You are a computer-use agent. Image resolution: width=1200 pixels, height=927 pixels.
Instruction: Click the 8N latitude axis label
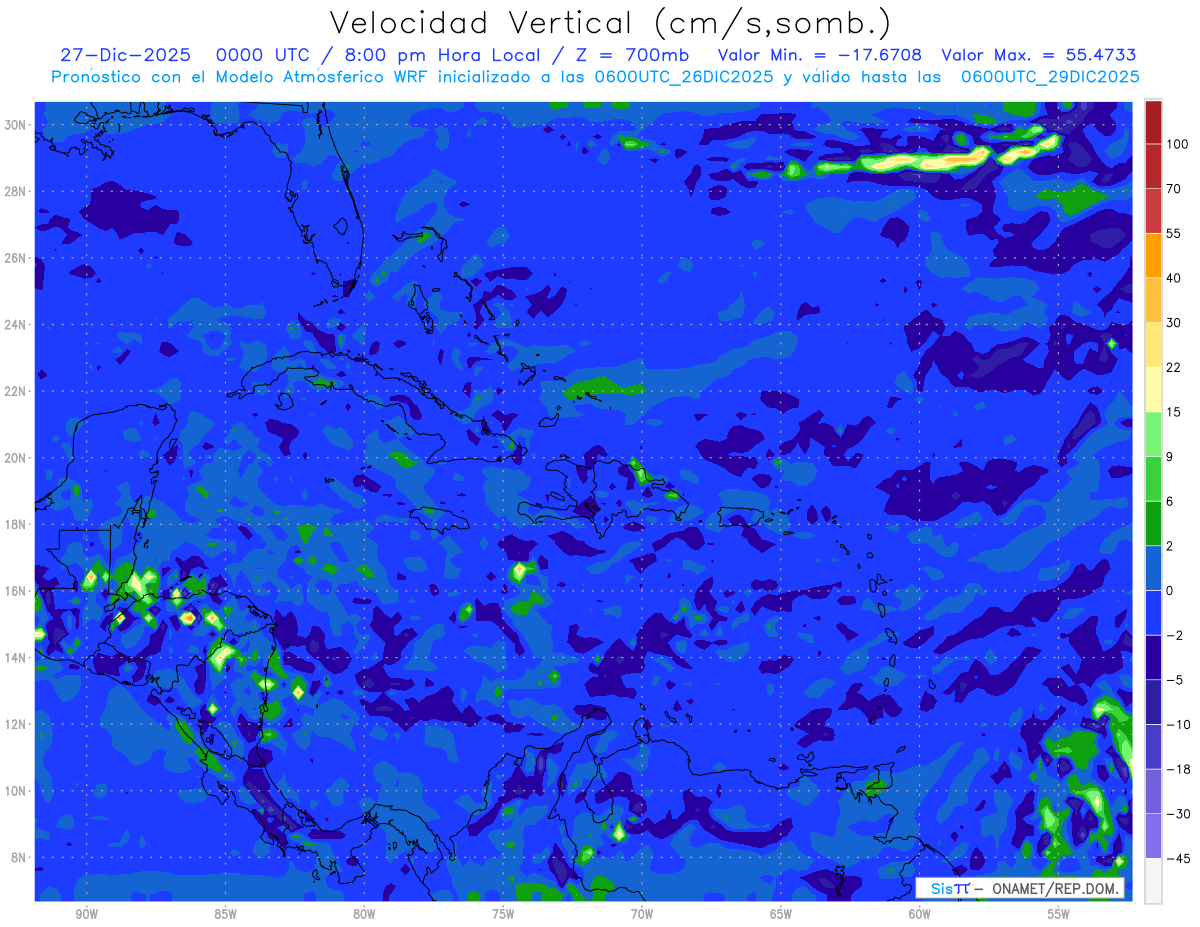pyautogui.click(x=20, y=858)
